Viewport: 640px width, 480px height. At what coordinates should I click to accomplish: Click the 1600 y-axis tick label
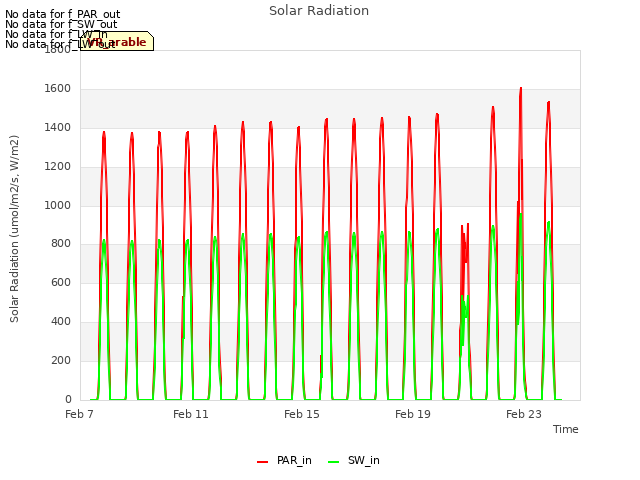click(58, 89)
